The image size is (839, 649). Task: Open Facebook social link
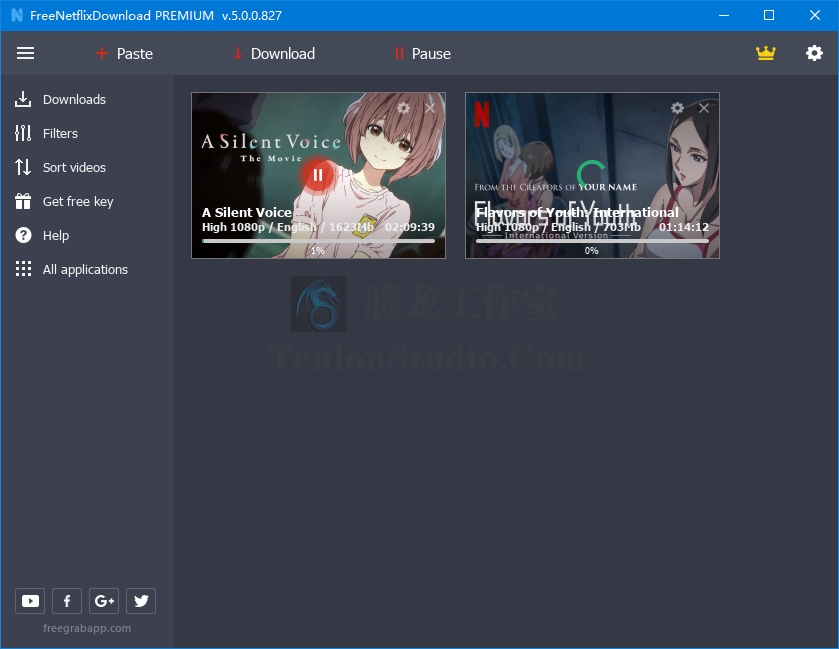click(67, 601)
